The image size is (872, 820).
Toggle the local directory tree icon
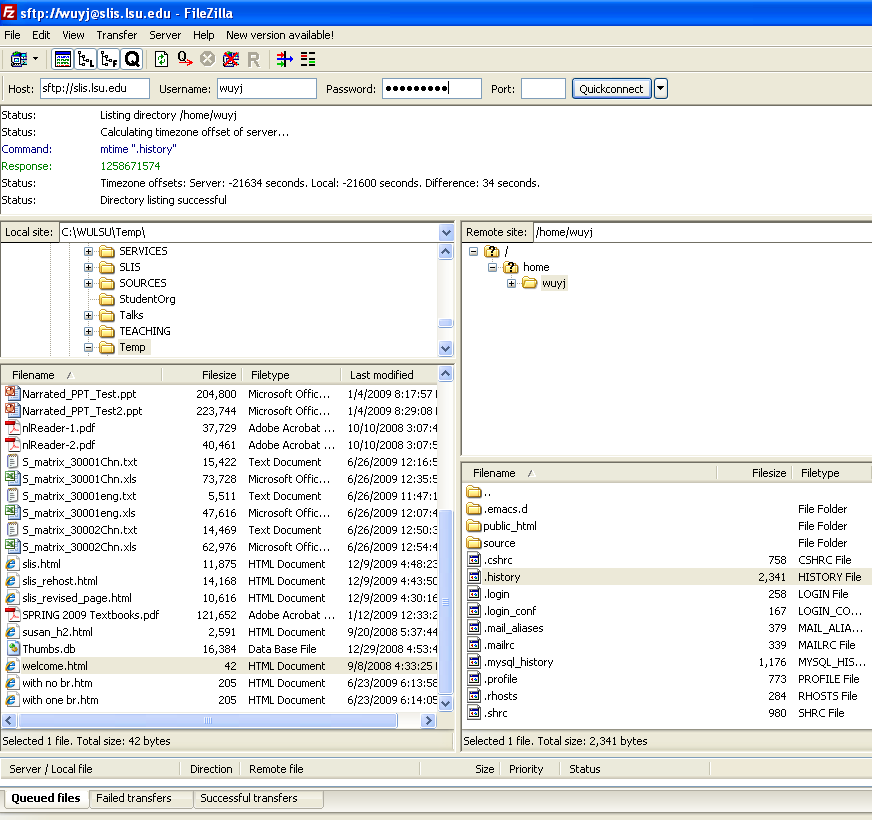pyautogui.click(x=86, y=59)
